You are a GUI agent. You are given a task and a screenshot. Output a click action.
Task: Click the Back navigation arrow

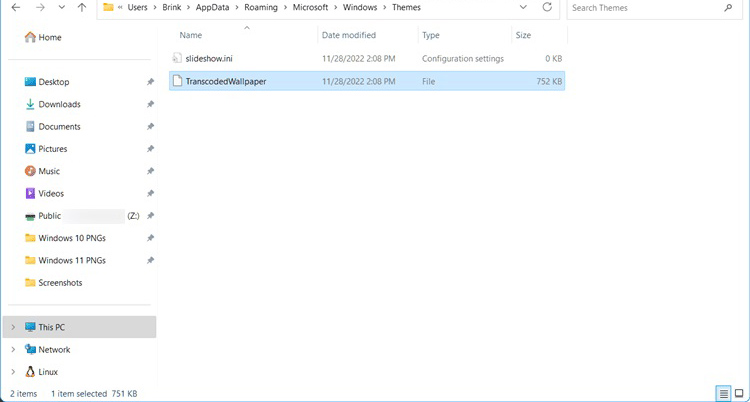click(x=15, y=8)
